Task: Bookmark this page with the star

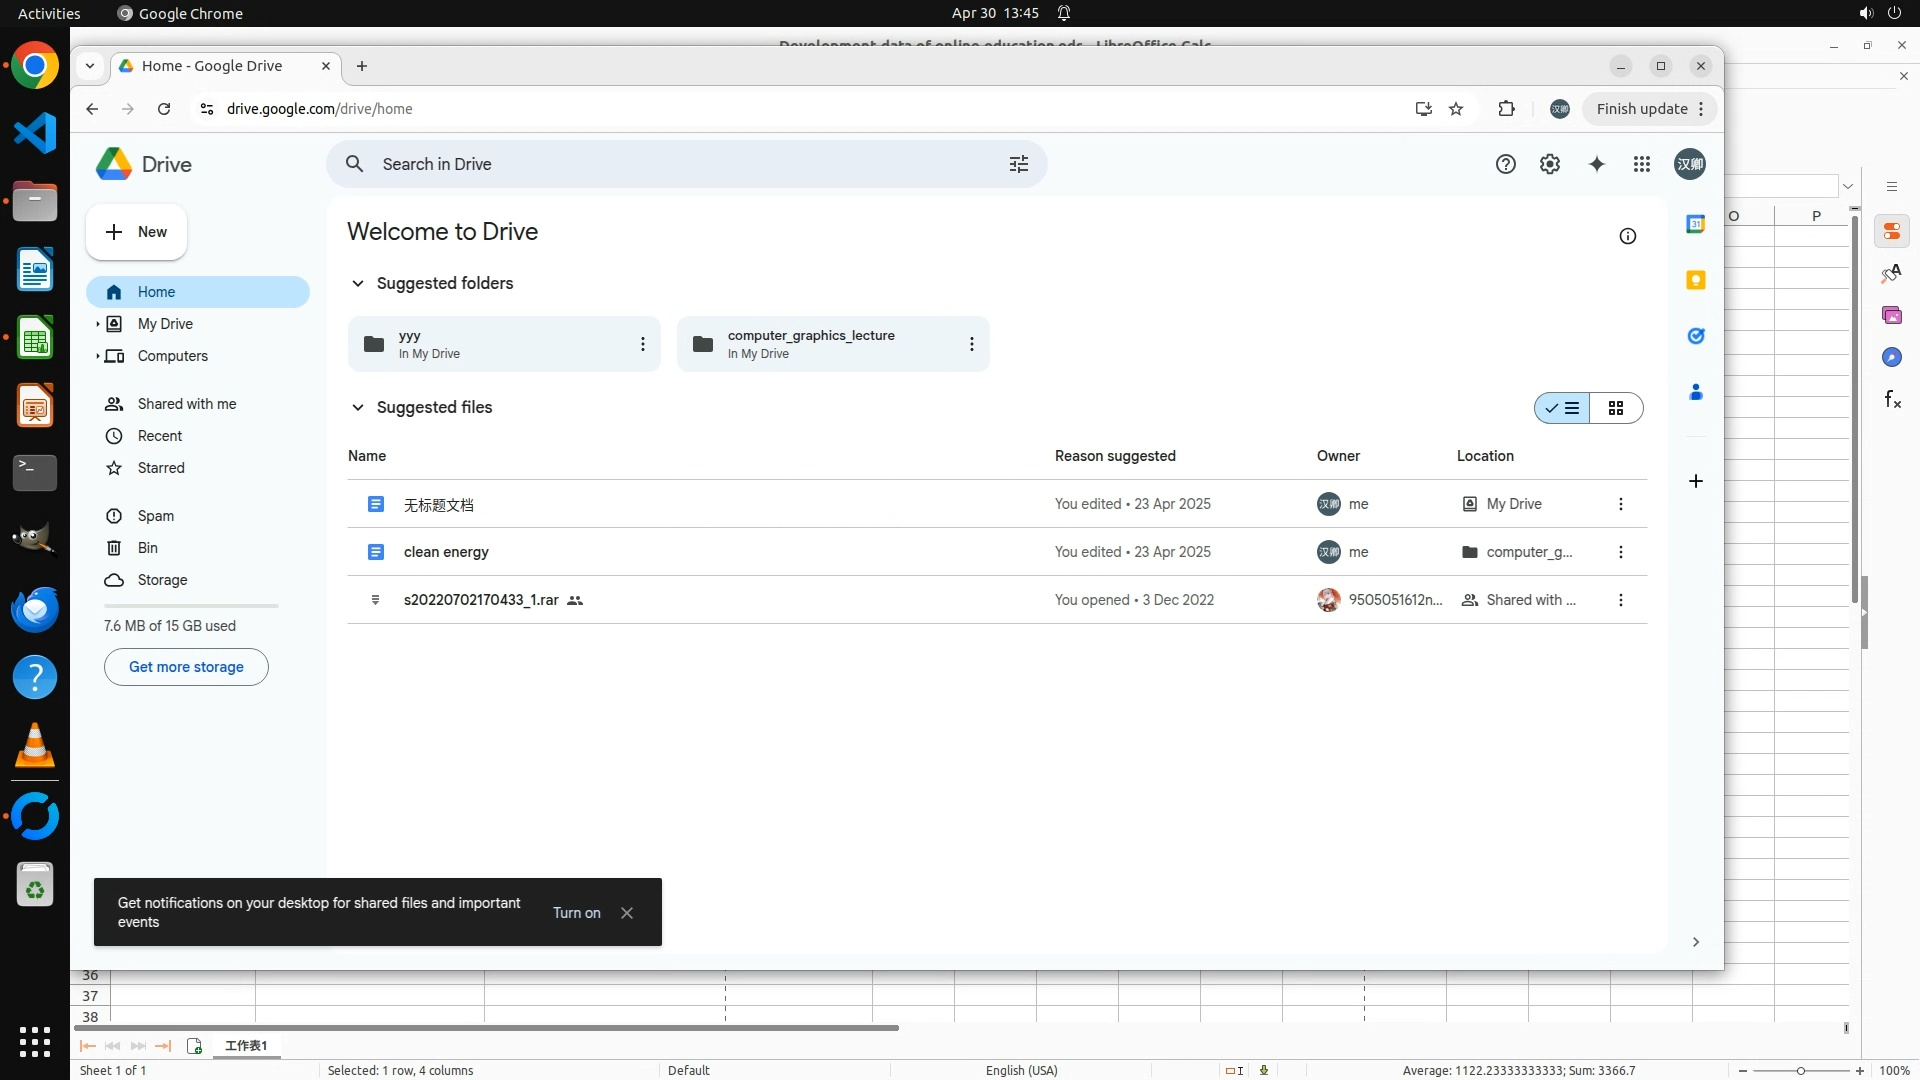Action: point(1456,109)
